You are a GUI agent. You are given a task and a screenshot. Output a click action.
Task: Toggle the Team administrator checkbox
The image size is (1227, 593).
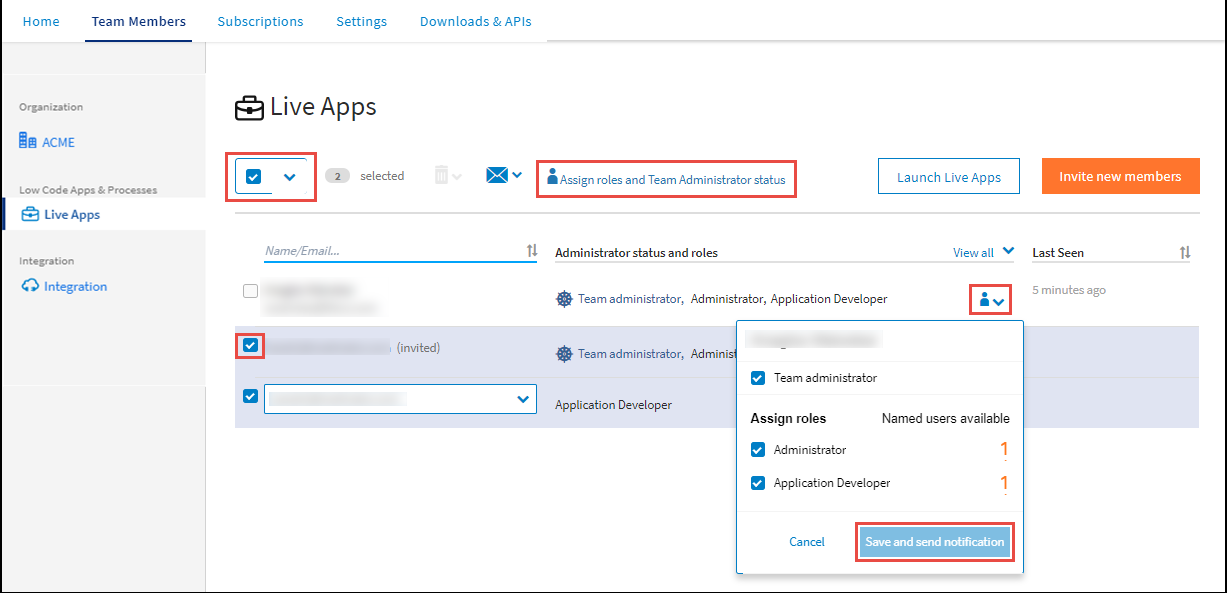tap(758, 378)
